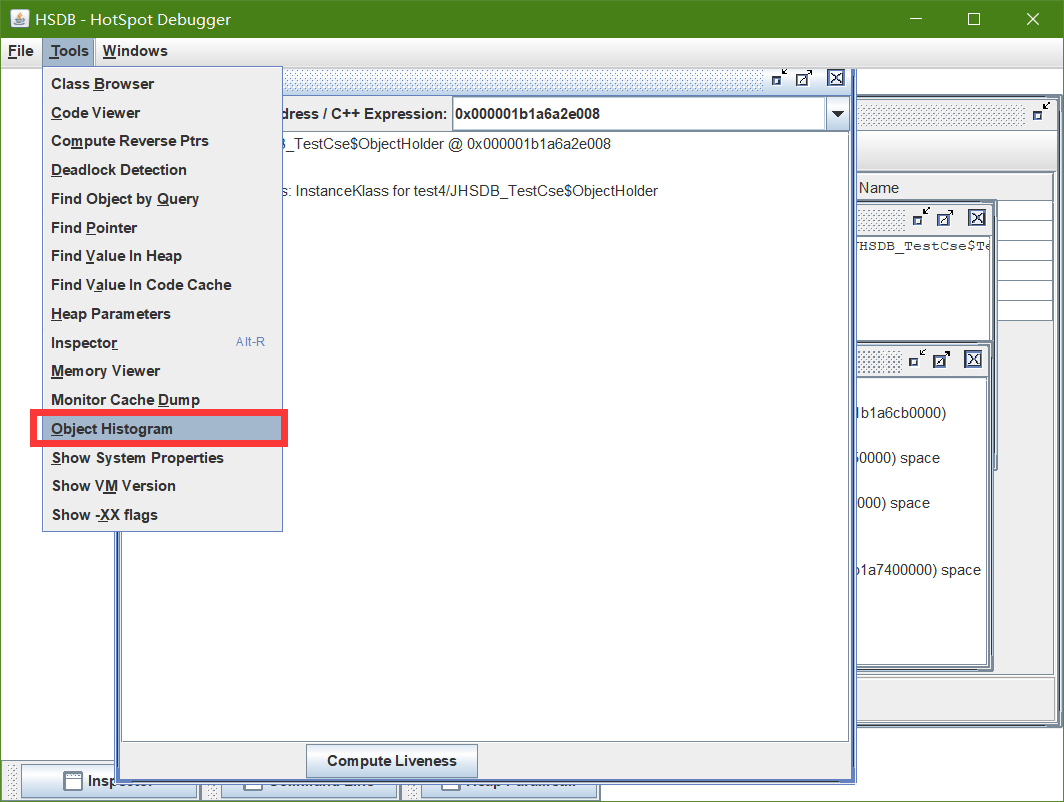Open Memory Viewer
1064x802 pixels.
tap(162, 371)
